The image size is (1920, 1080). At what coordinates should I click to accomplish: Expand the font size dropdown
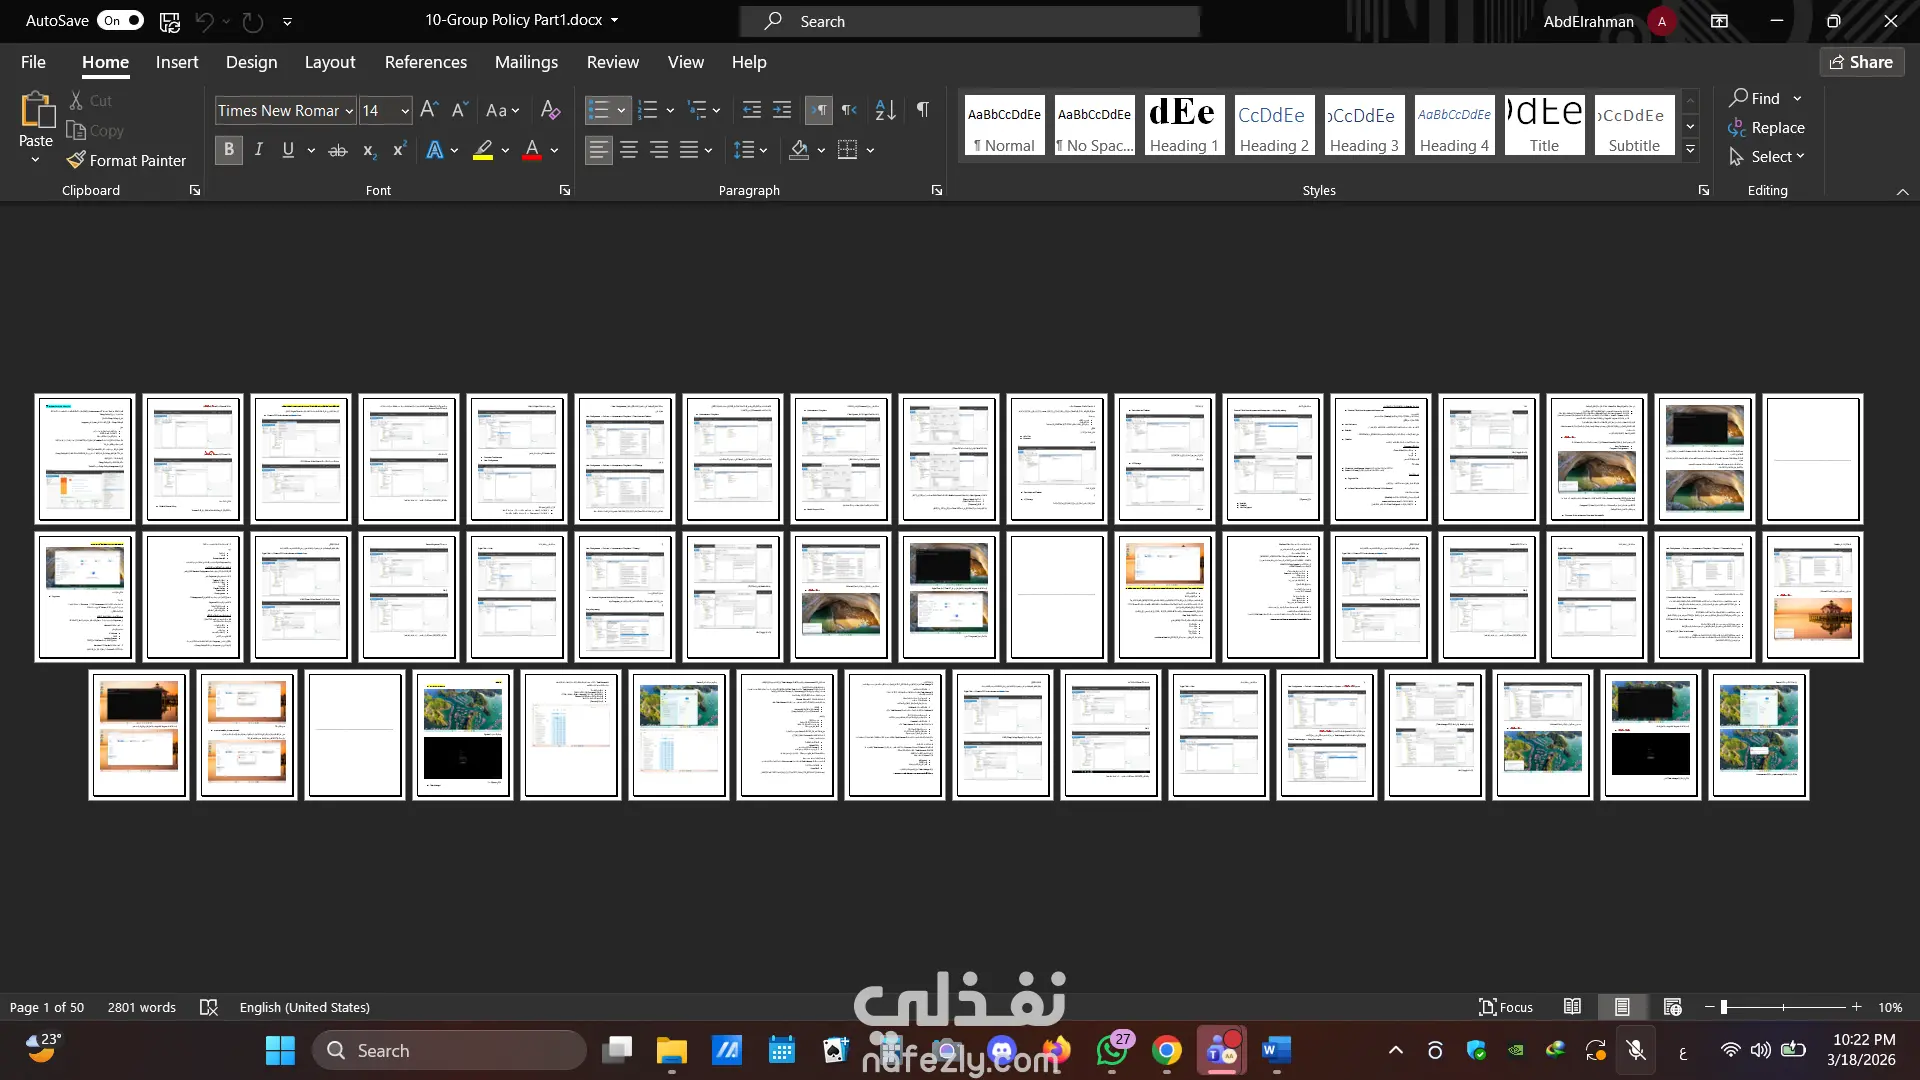click(405, 111)
